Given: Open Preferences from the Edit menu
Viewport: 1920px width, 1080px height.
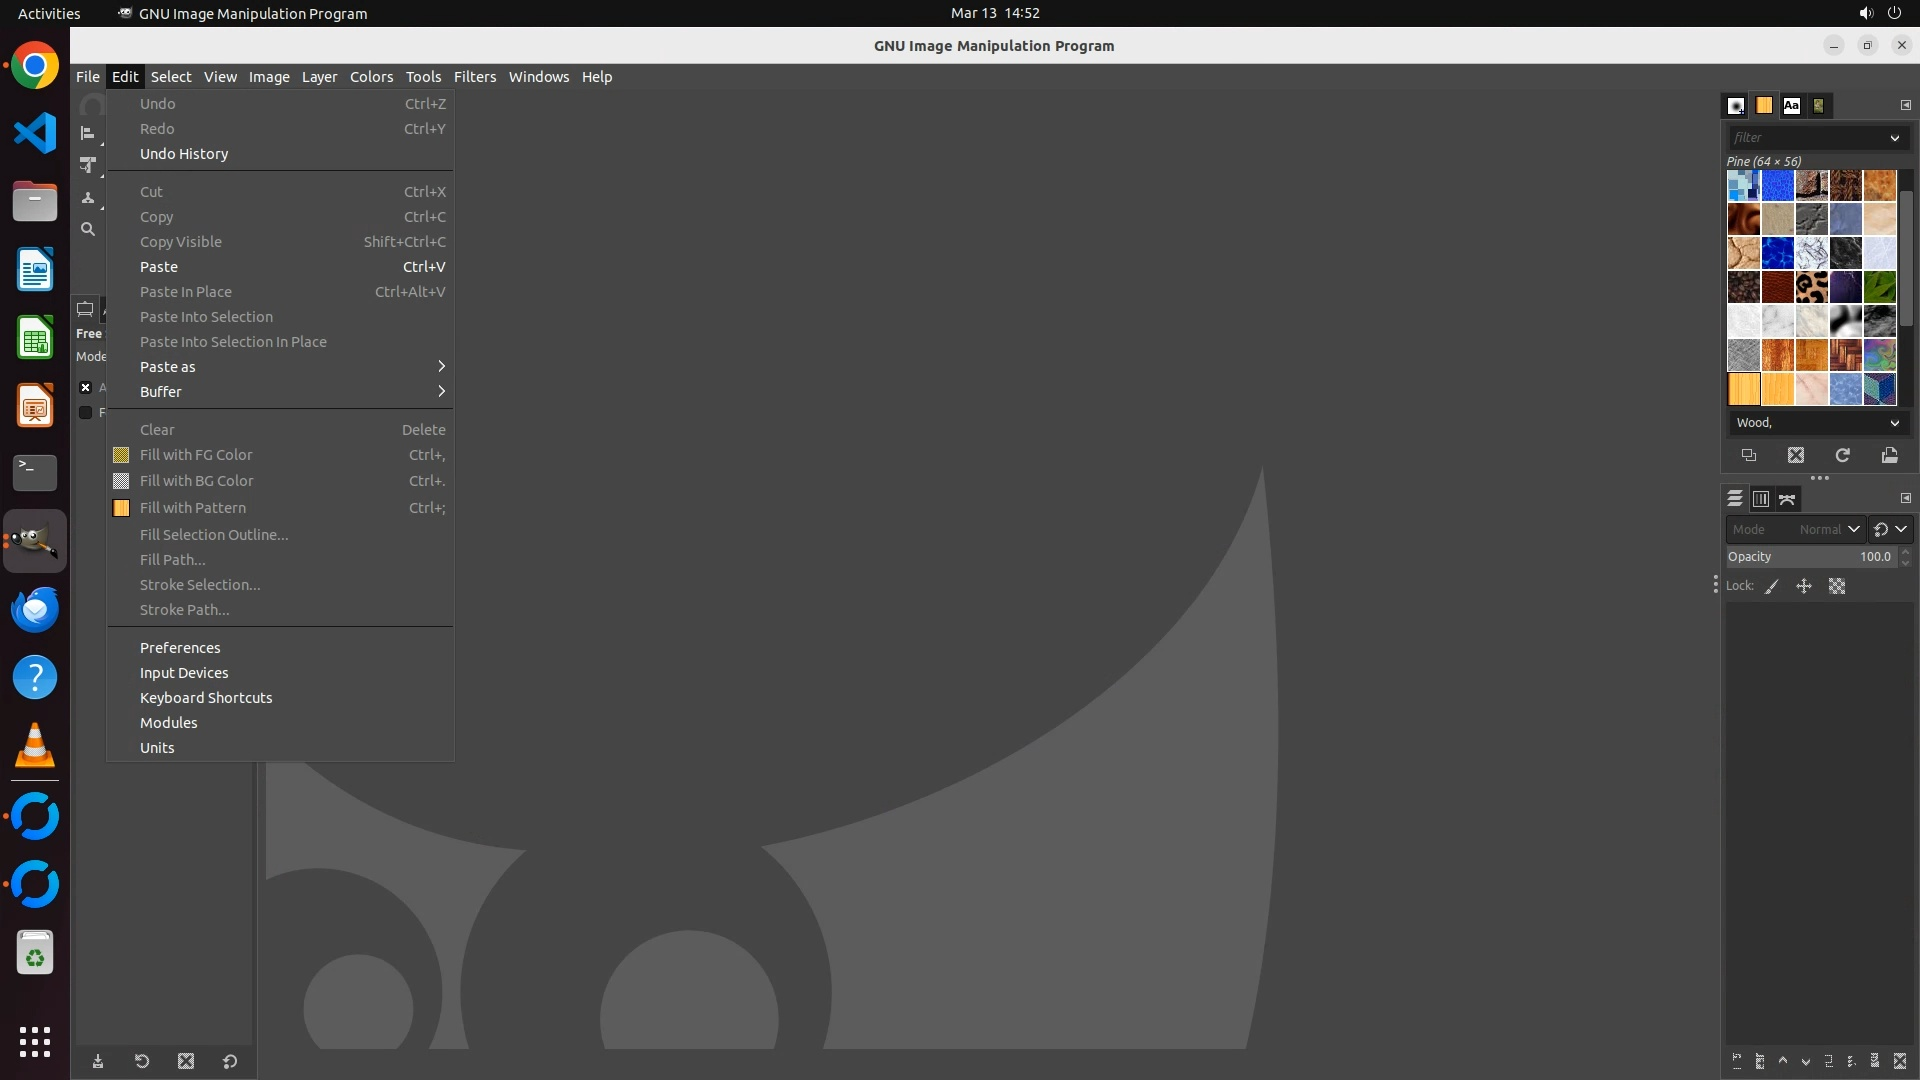Looking at the screenshot, I should [x=180, y=648].
